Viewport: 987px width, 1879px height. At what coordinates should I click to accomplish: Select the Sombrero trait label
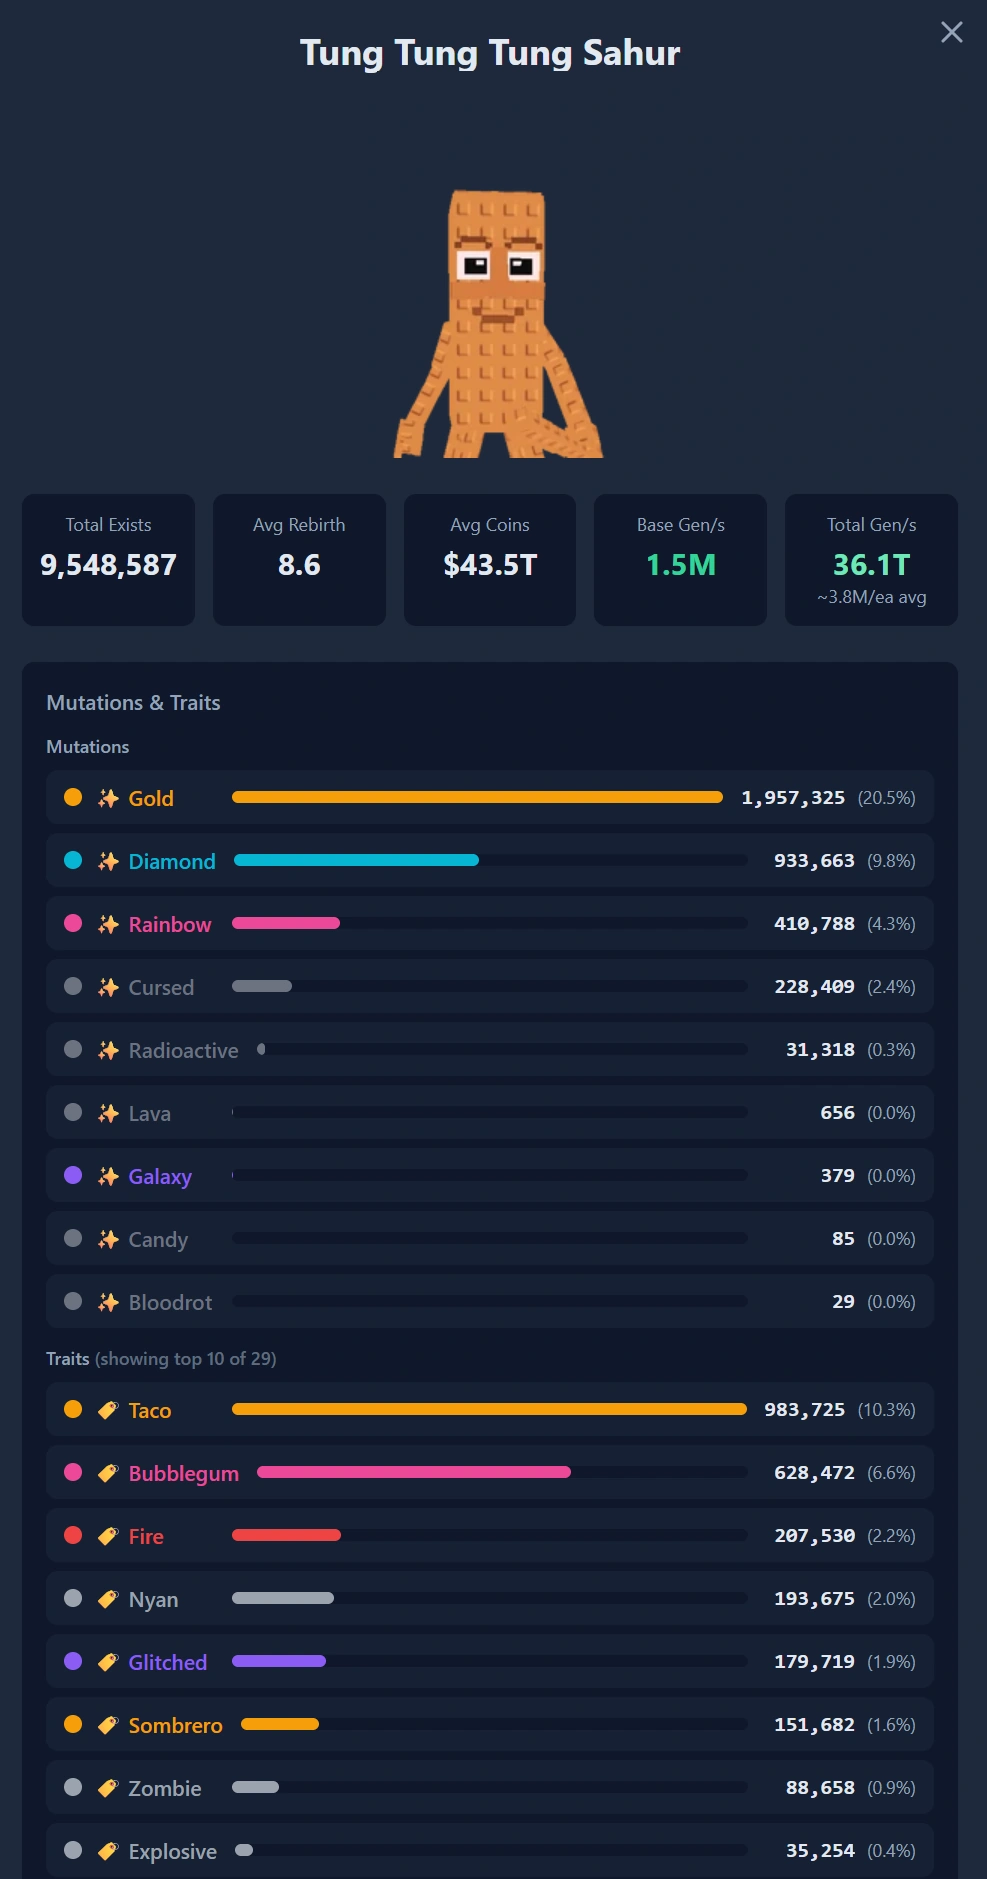coord(176,1725)
